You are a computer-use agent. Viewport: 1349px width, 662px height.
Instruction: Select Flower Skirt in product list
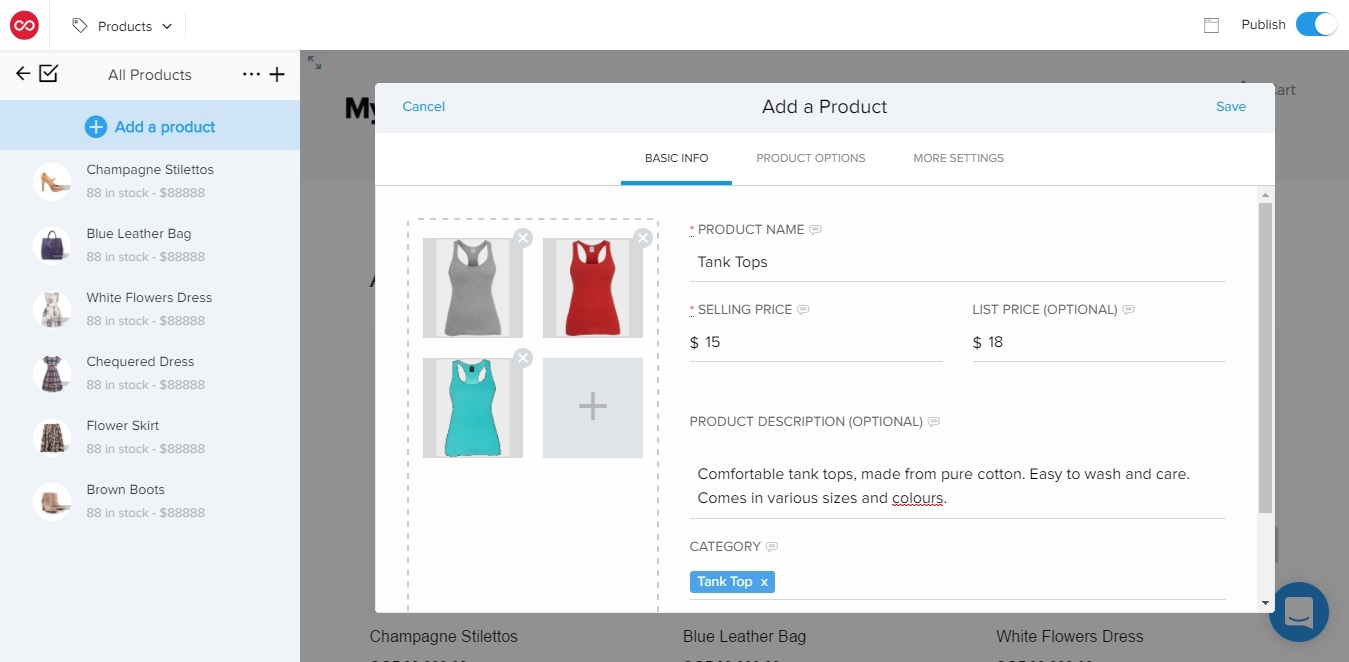tap(150, 438)
